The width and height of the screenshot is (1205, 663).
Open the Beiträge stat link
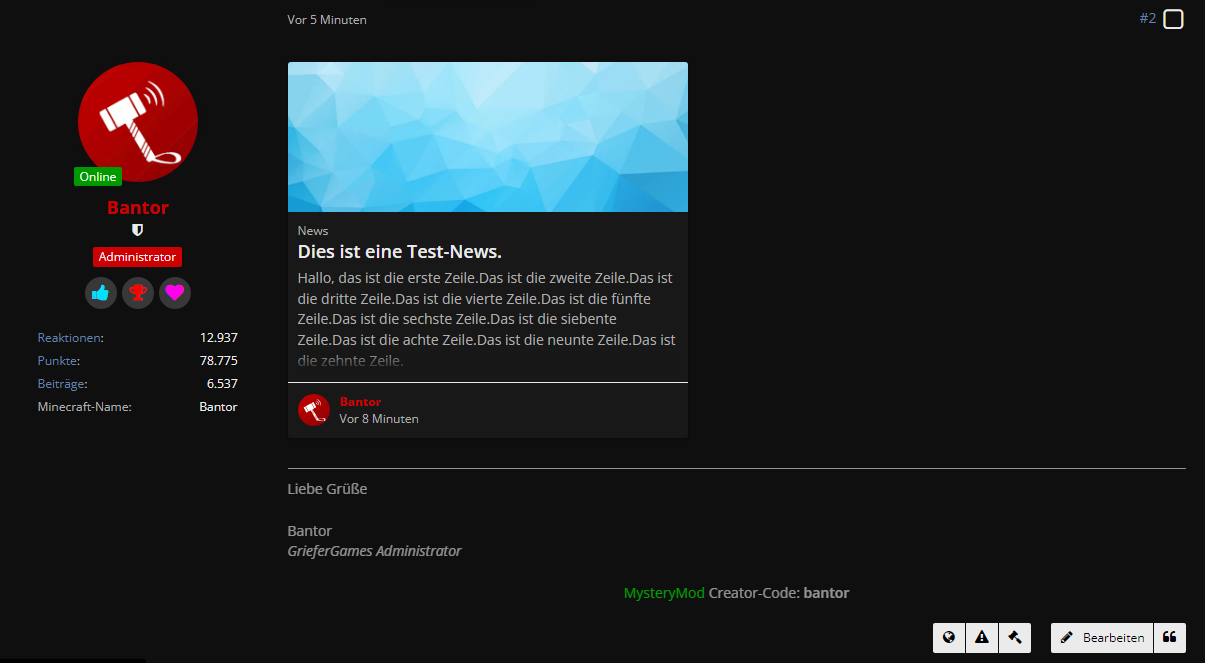(x=61, y=384)
